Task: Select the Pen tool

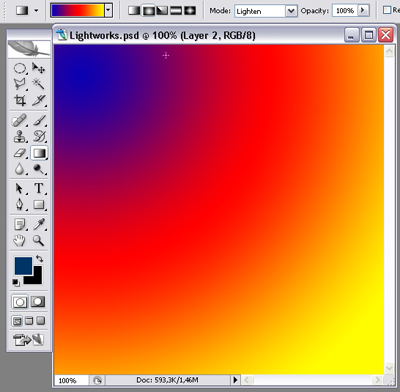Action: (20, 204)
